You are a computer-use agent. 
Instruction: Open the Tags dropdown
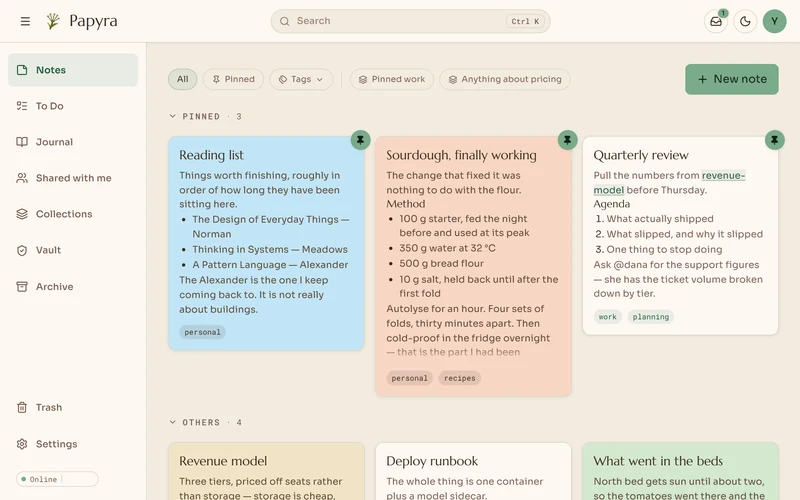click(x=301, y=80)
